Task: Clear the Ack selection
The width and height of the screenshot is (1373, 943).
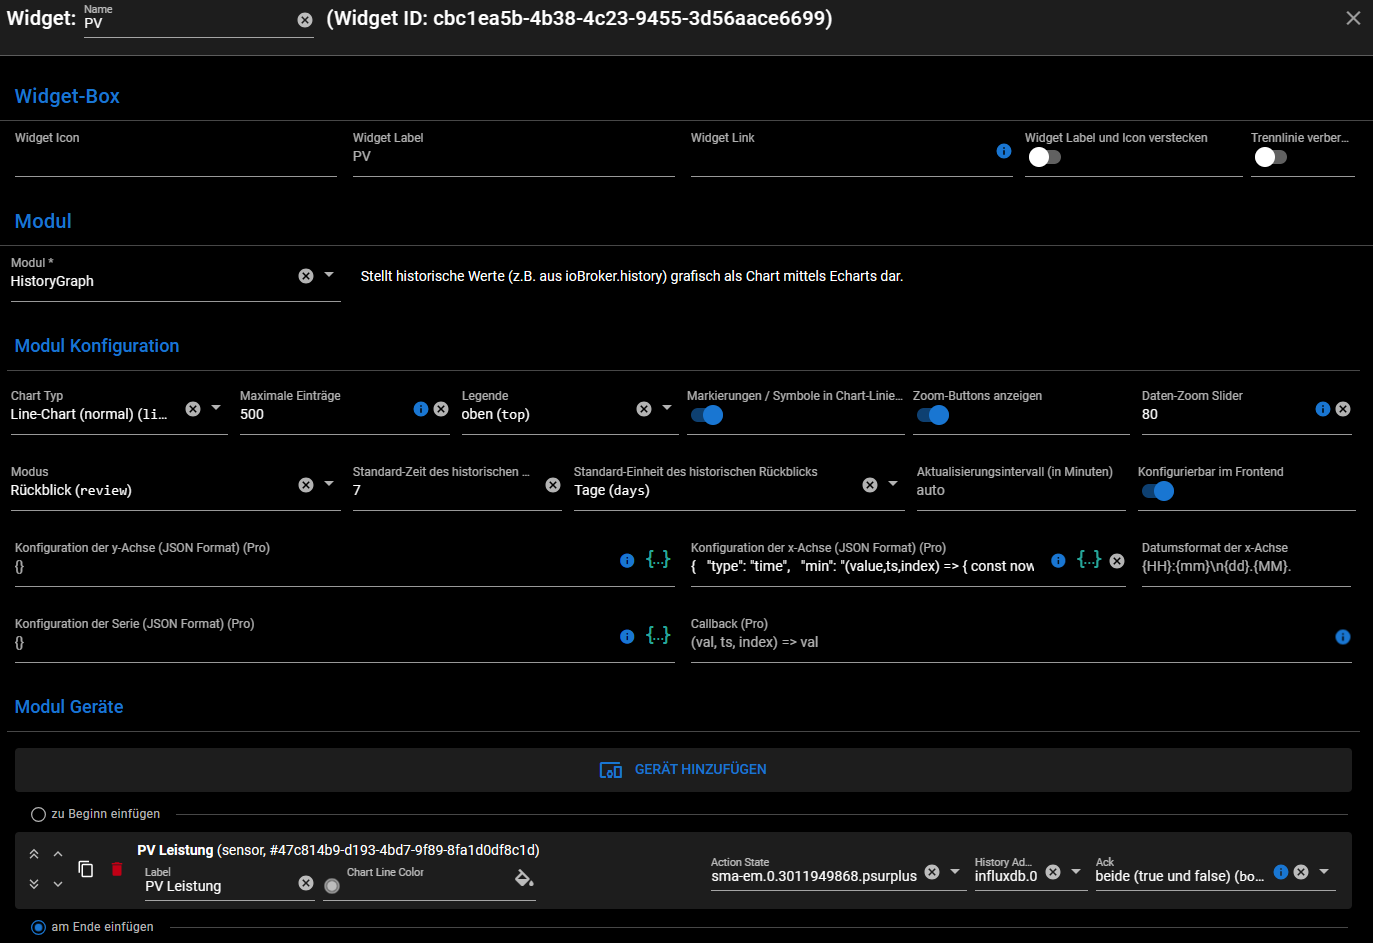Action: click(x=1301, y=872)
